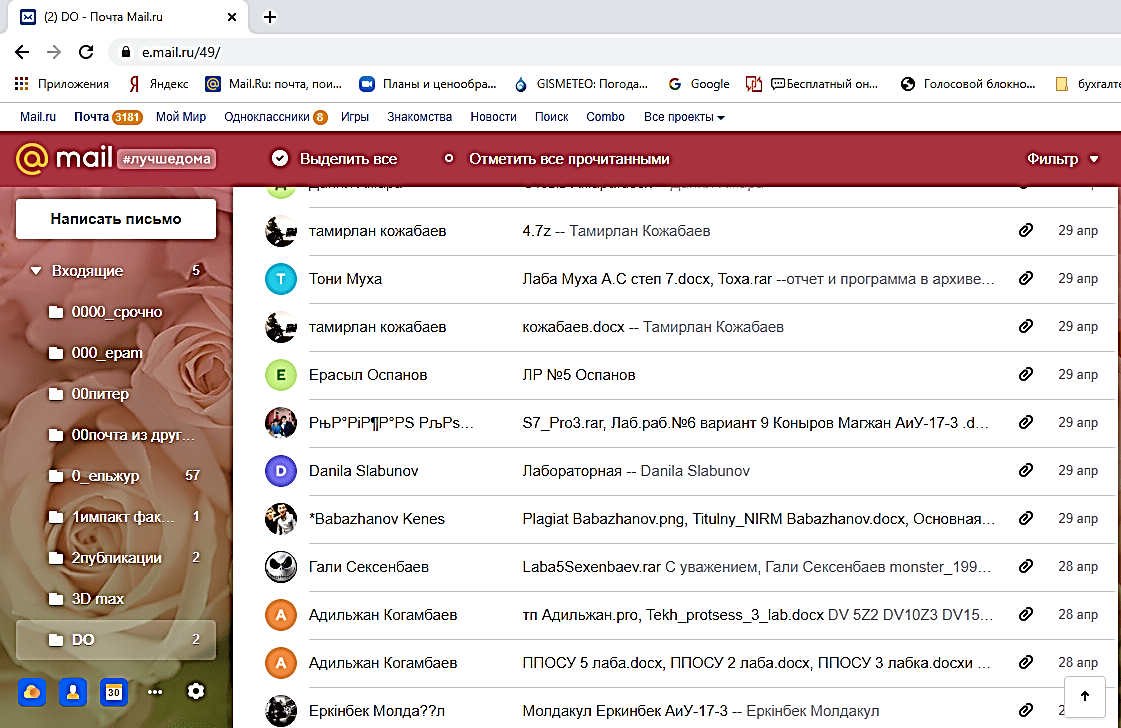
Task: Open the Яндекс bookmark
Action: [158, 84]
